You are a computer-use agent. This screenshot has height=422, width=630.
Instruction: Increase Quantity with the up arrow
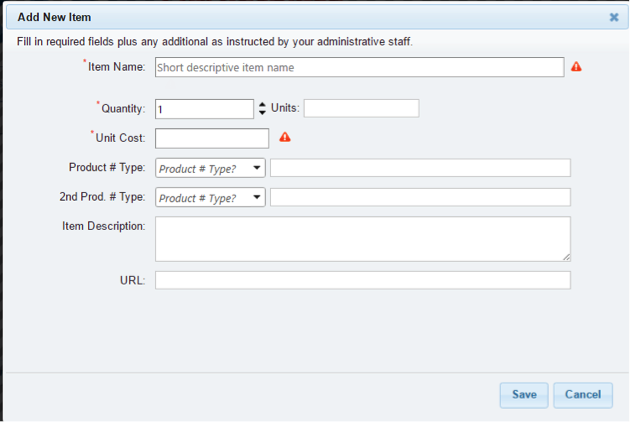(262, 104)
